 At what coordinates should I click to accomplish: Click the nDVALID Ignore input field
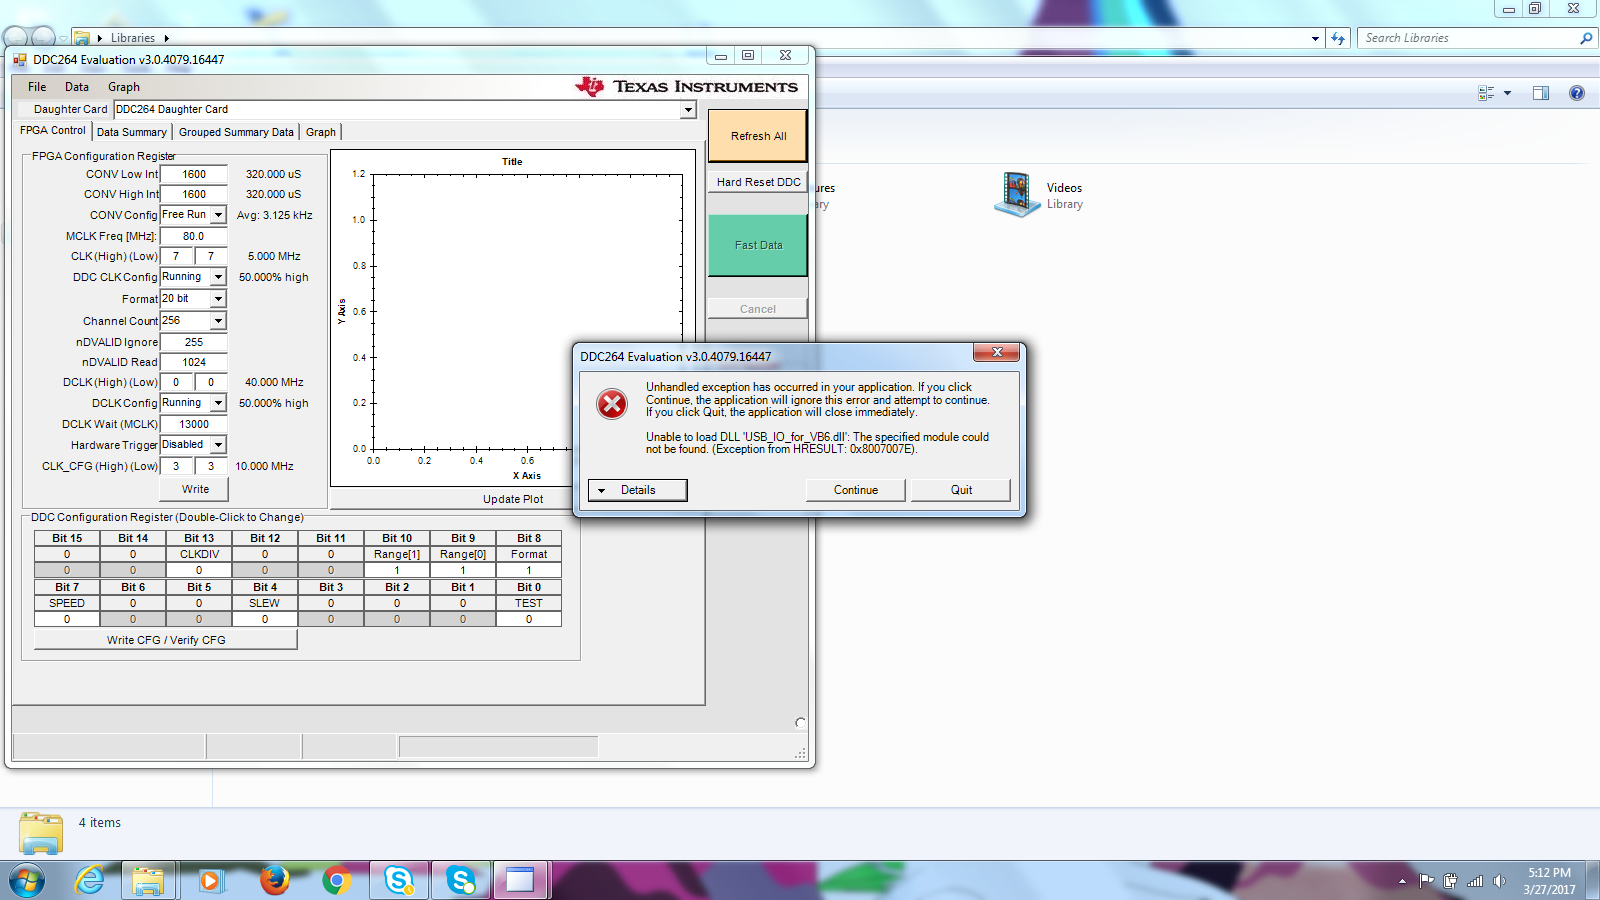point(194,342)
